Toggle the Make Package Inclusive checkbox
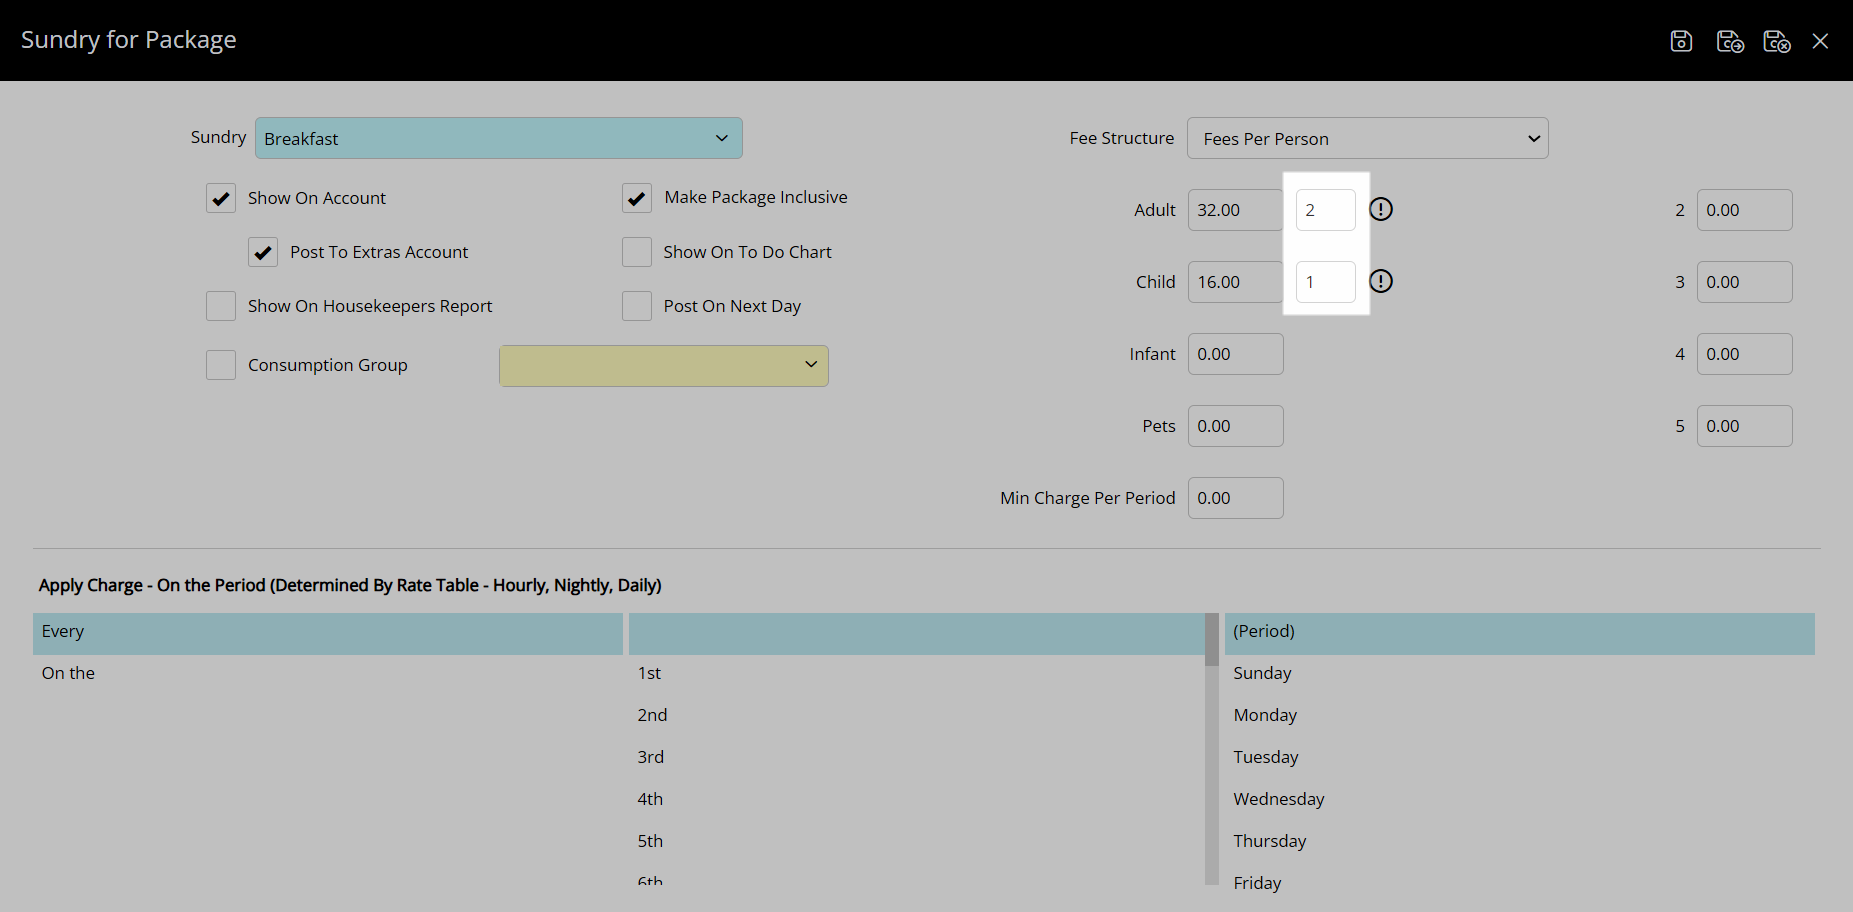This screenshot has height=912, width=1853. (x=637, y=198)
